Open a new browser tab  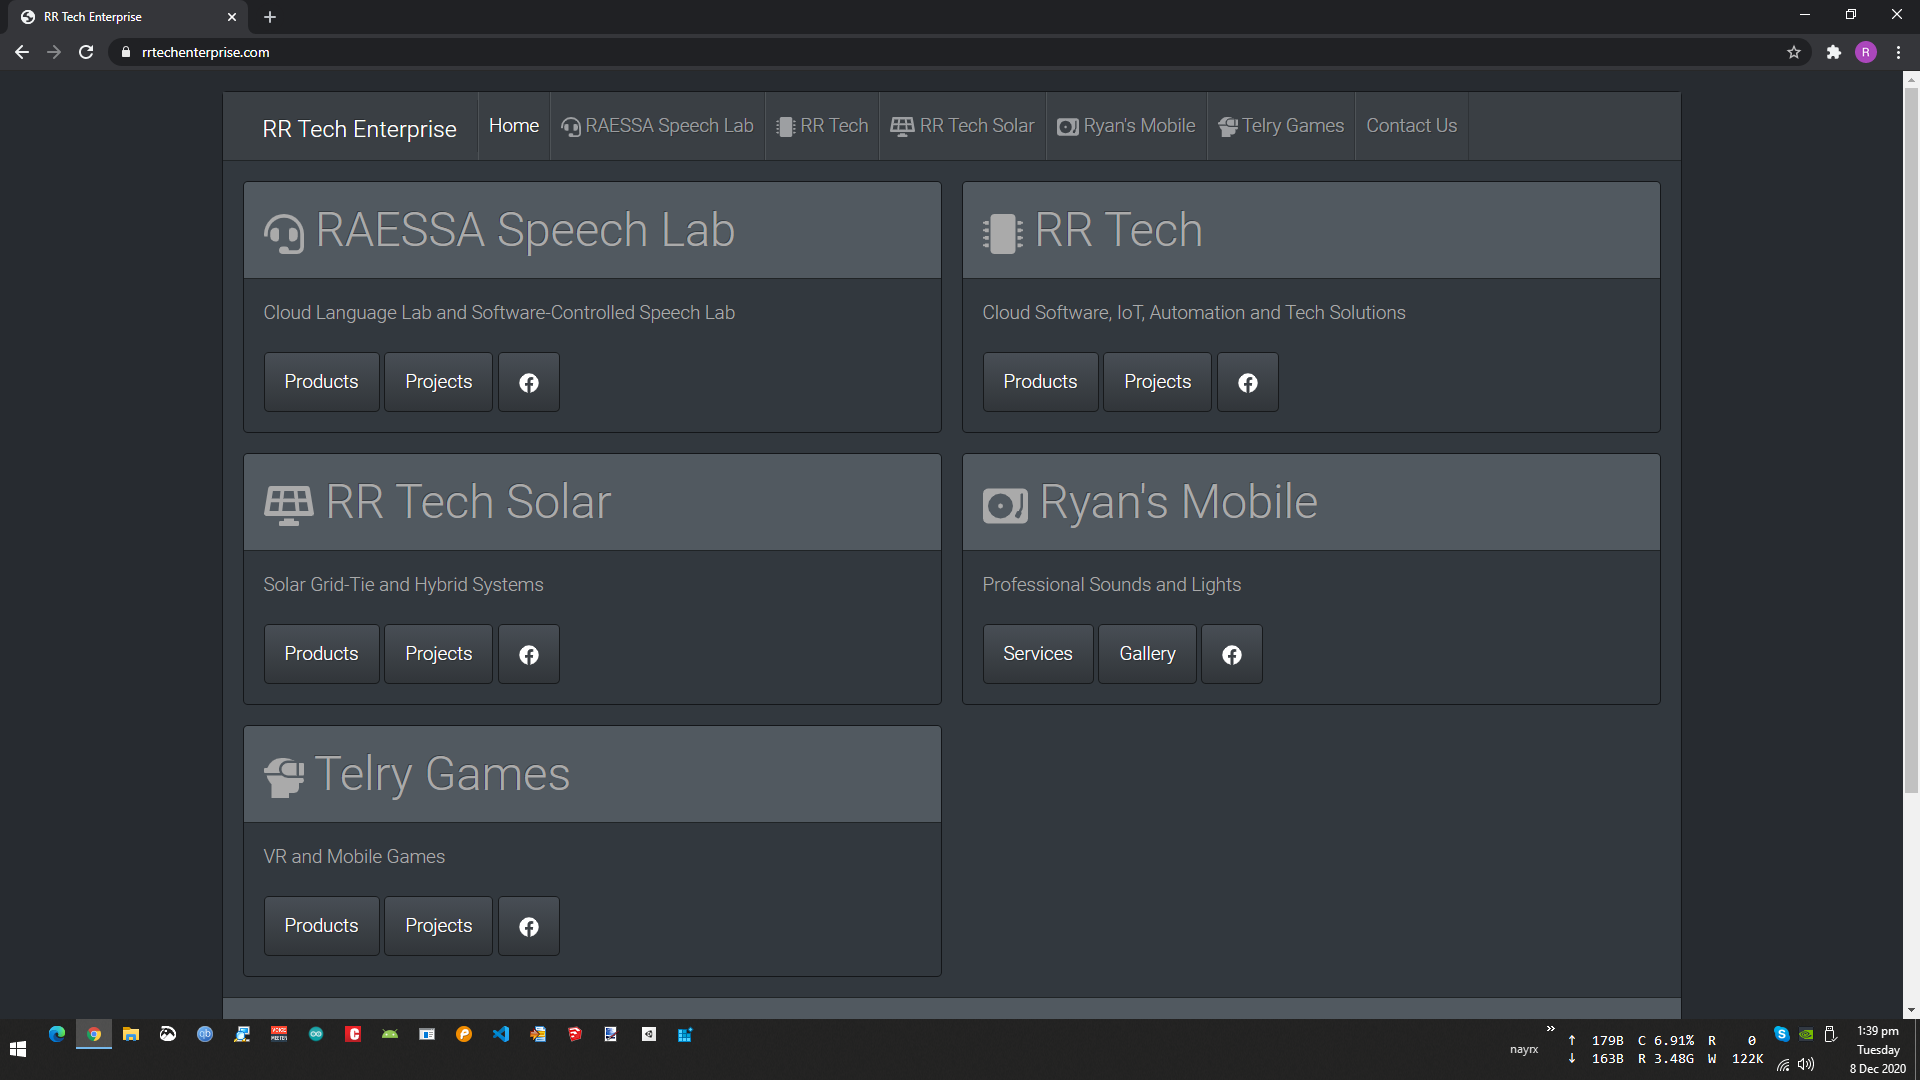[270, 17]
